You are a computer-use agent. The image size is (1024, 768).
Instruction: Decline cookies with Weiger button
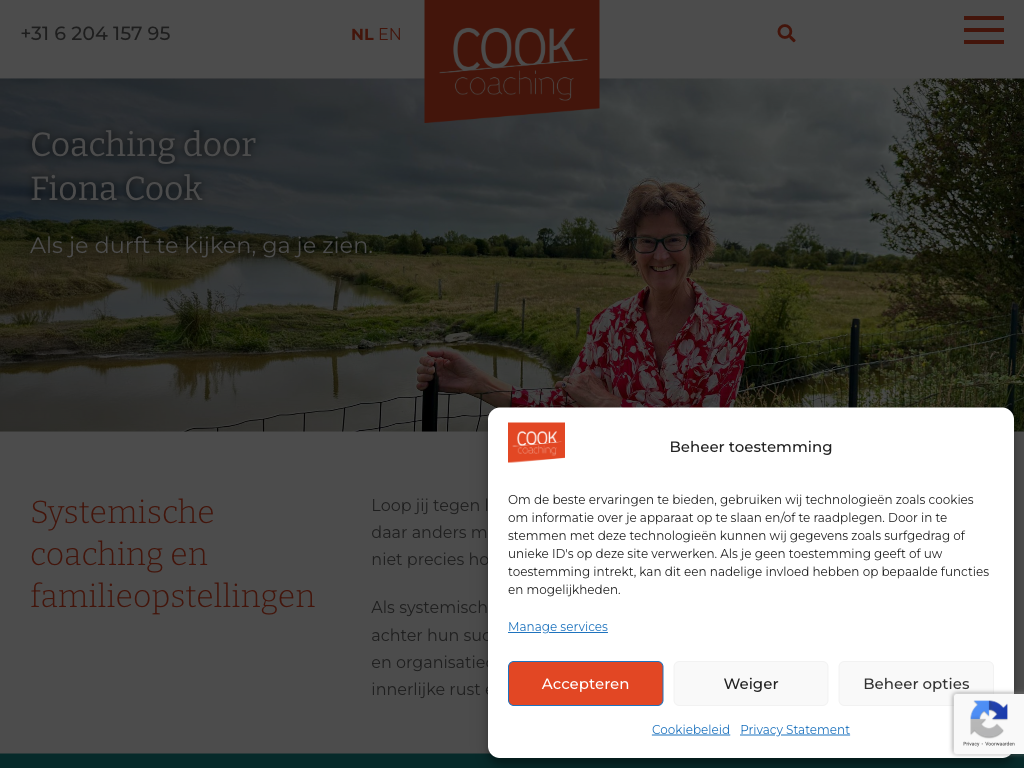750,683
